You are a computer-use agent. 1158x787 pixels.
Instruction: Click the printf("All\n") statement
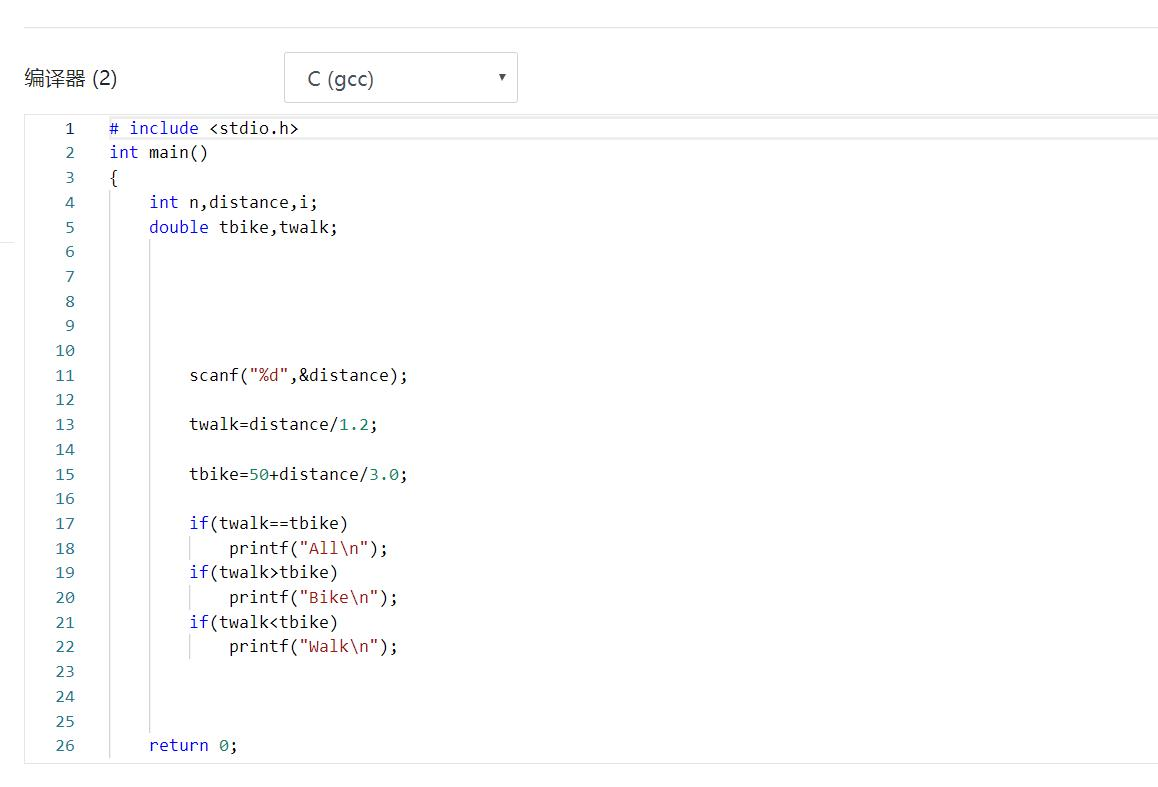[x=307, y=548]
